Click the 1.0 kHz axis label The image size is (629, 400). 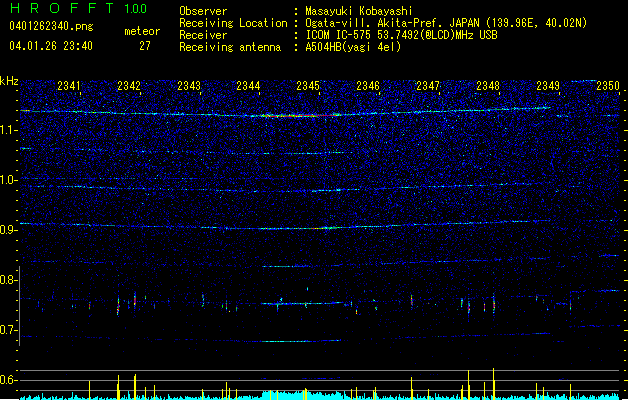(9, 180)
